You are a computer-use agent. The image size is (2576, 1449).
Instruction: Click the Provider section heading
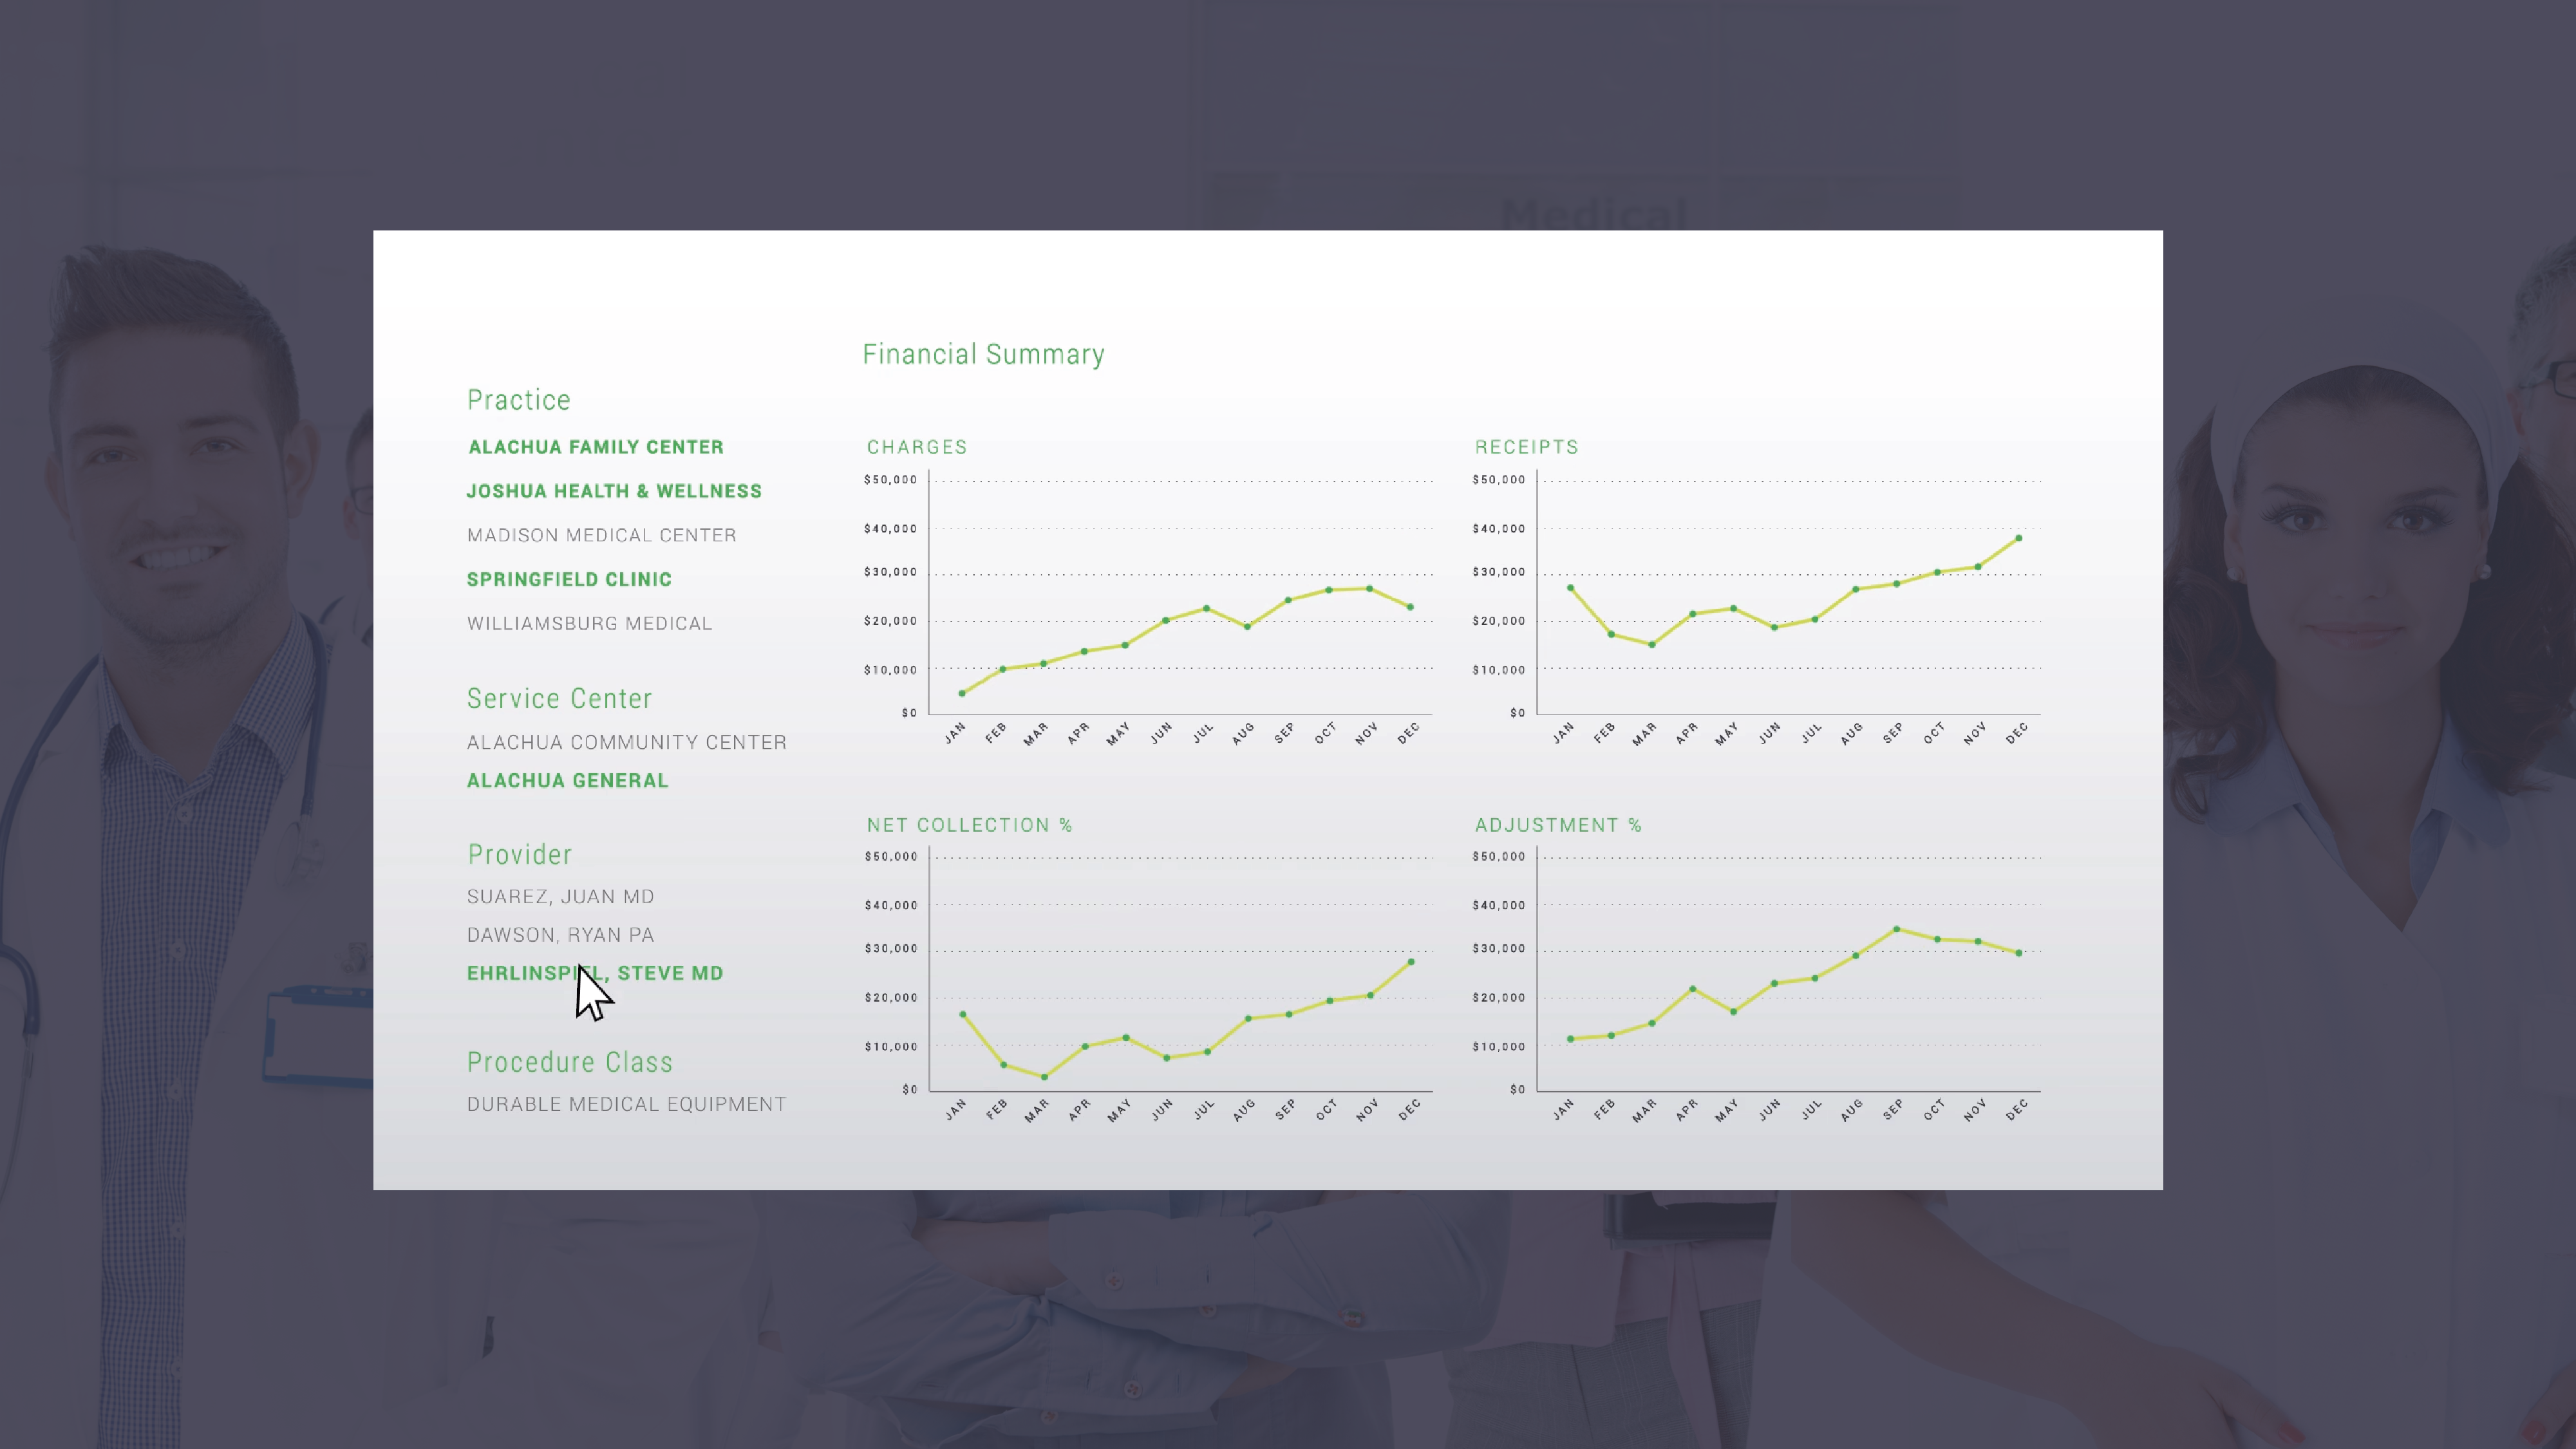click(x=519, y=854)
